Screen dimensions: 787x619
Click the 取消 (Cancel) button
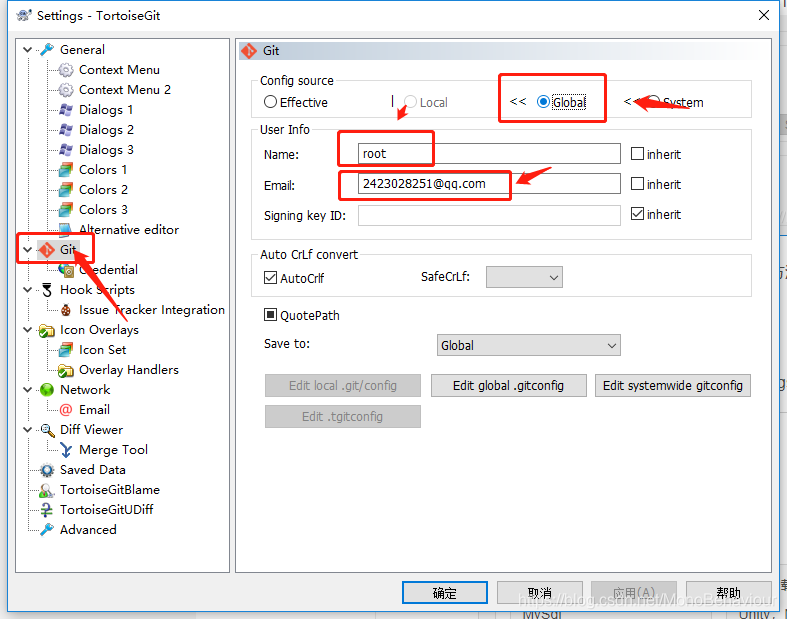click(x=540, y=593)
